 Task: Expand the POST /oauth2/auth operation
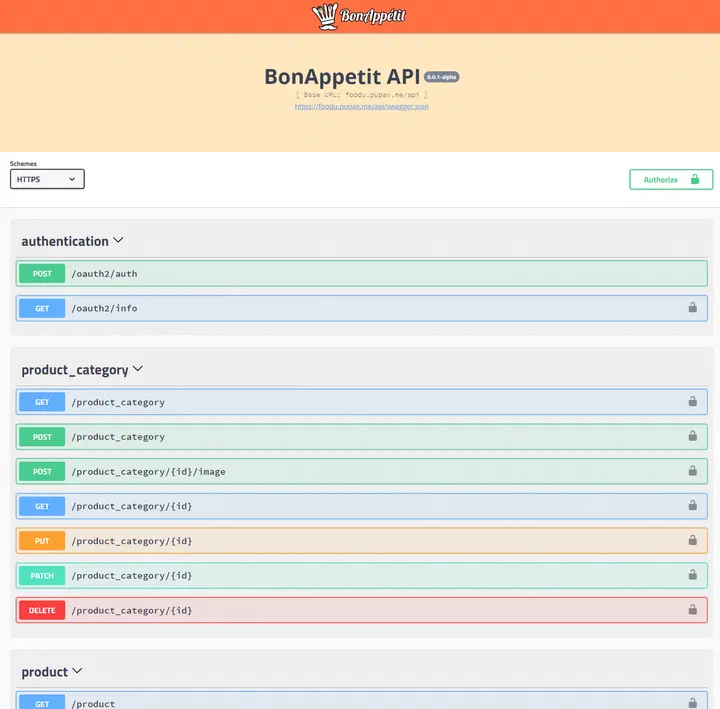point(361,274)
